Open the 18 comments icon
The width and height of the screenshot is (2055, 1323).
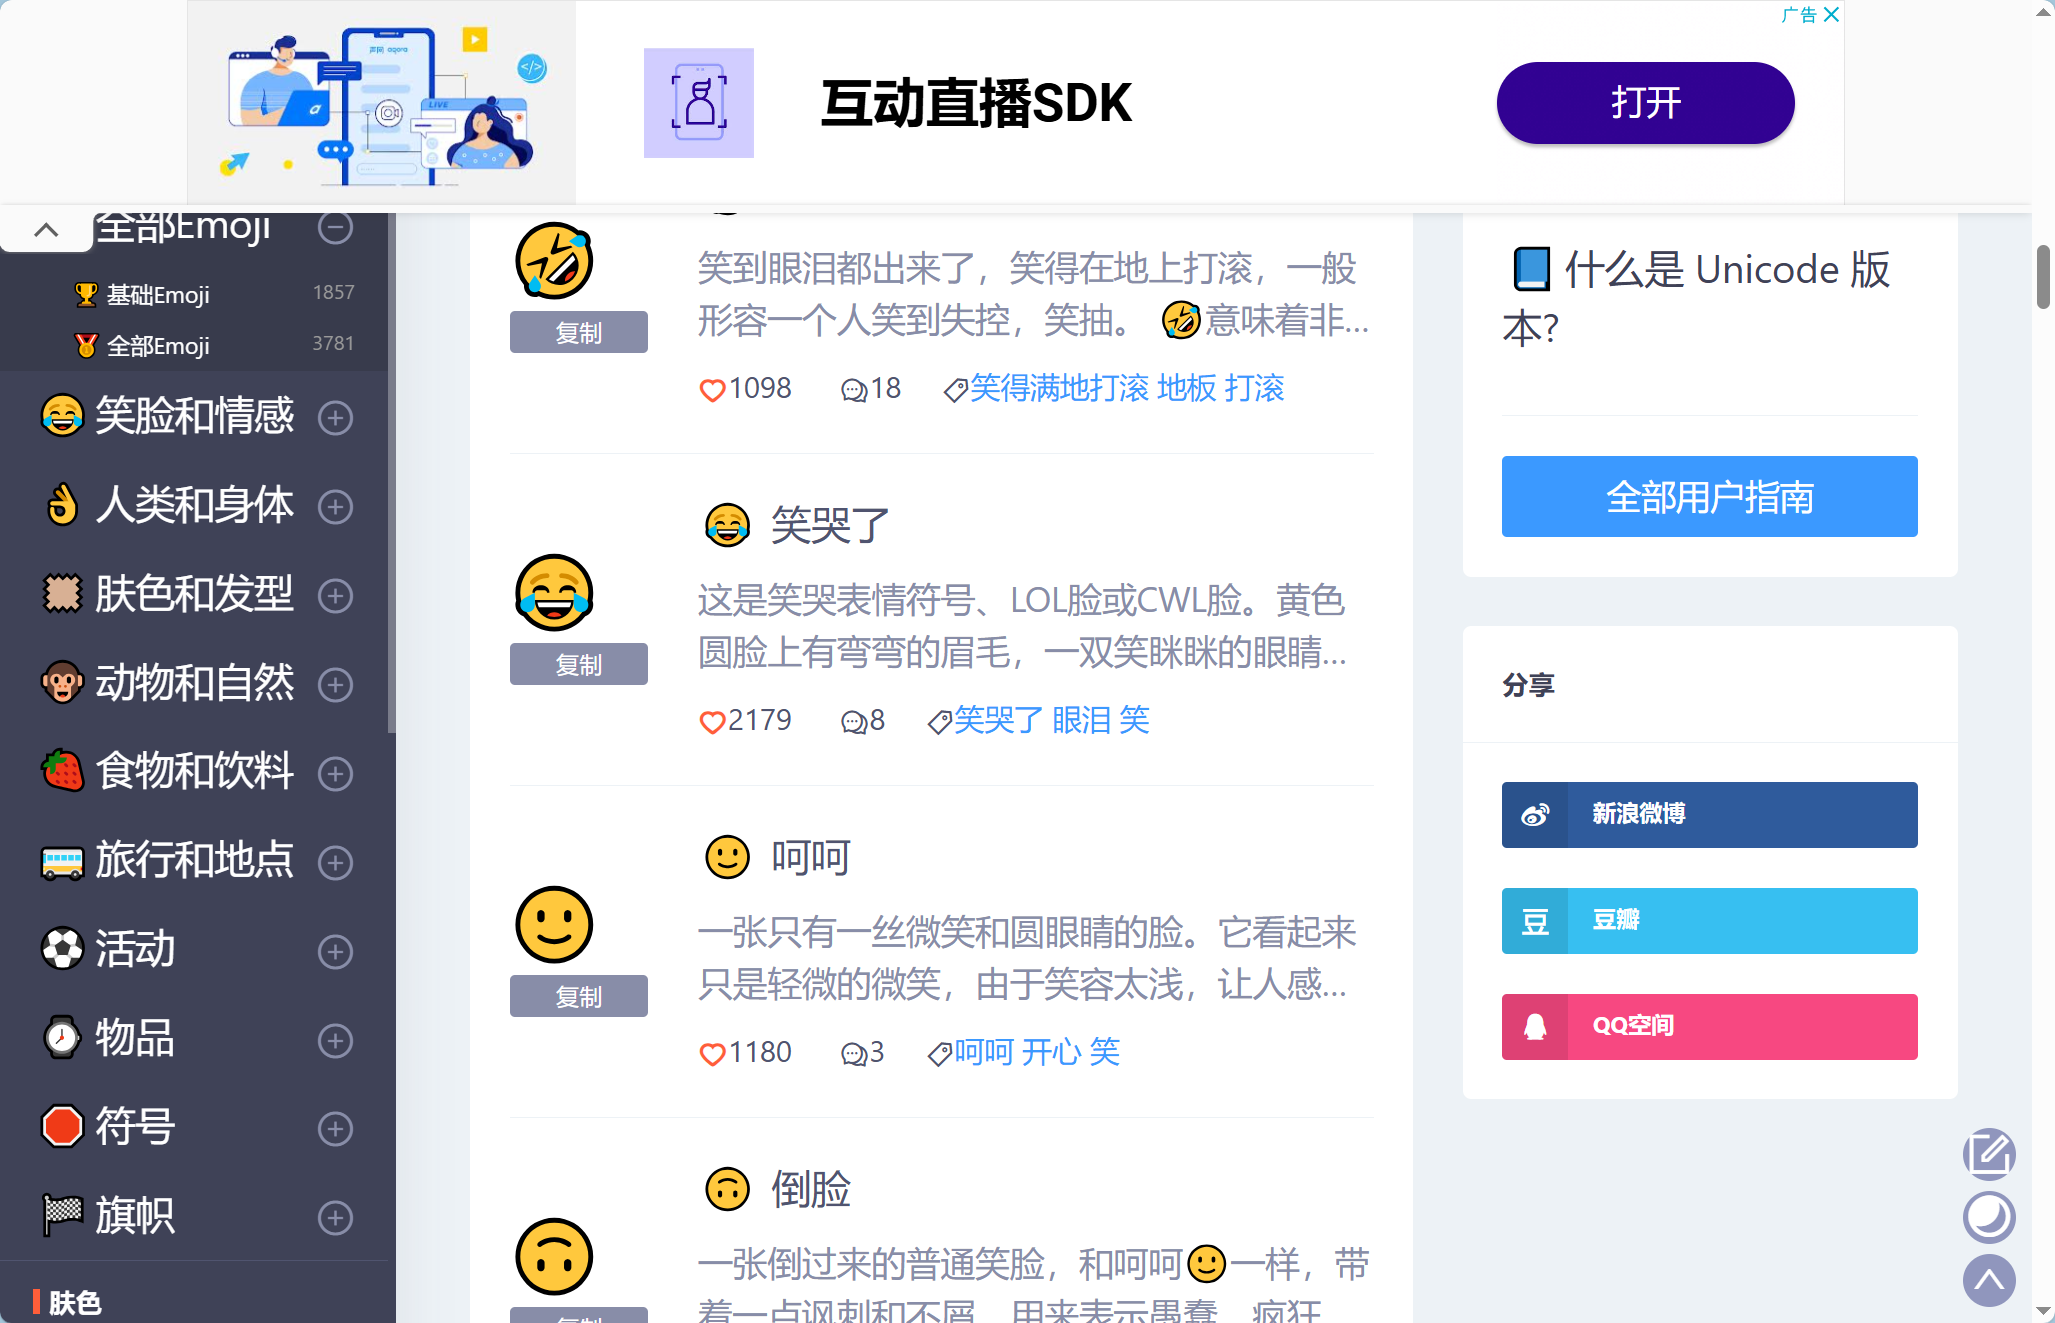coord(854,389)
